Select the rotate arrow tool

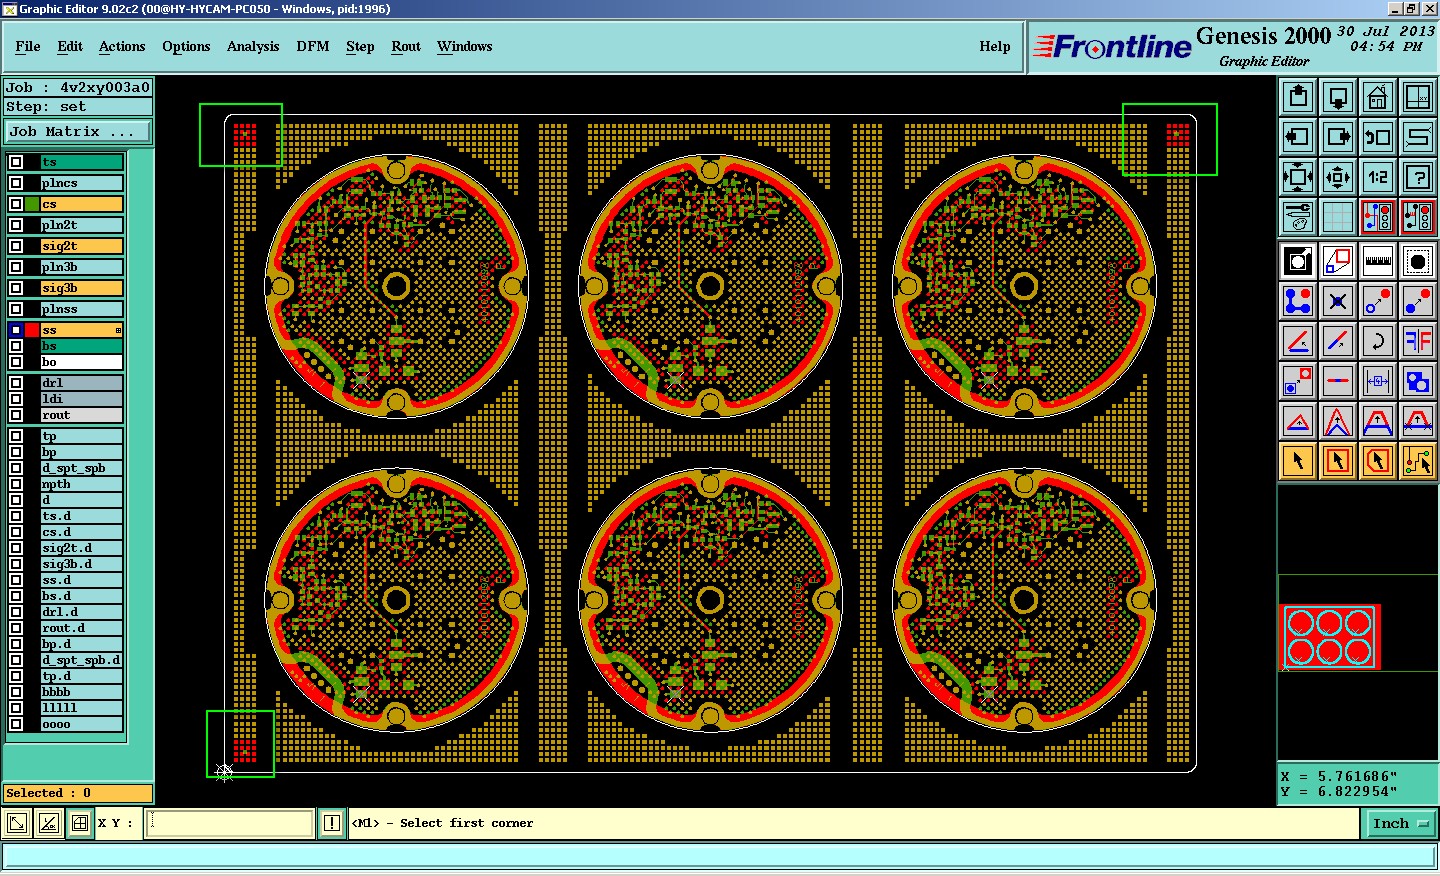[x=1377, y=341]
